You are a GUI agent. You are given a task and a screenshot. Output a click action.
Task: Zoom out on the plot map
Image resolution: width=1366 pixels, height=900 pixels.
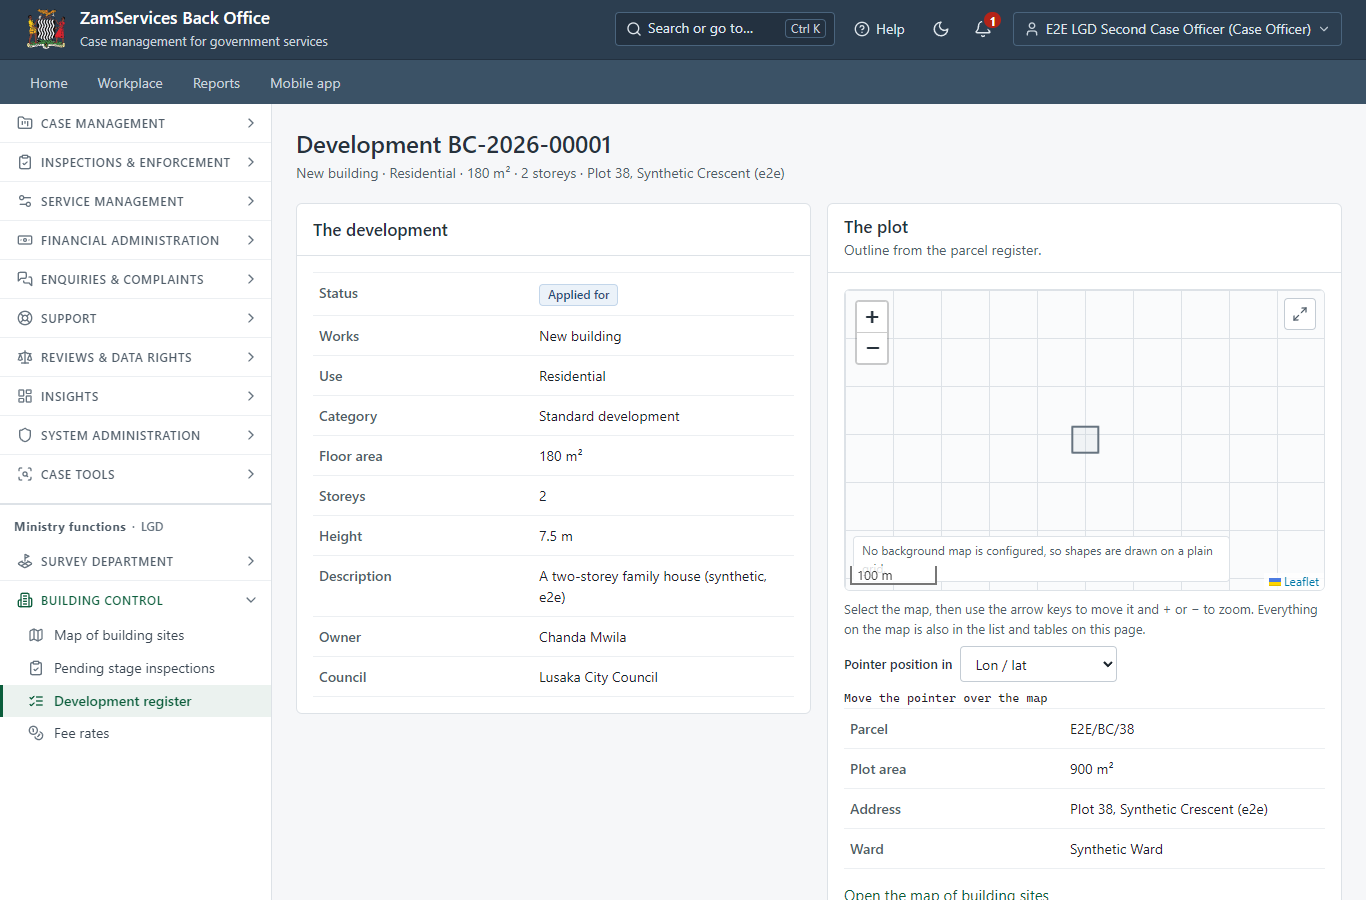pyautogui.click(x=872, y=348)
